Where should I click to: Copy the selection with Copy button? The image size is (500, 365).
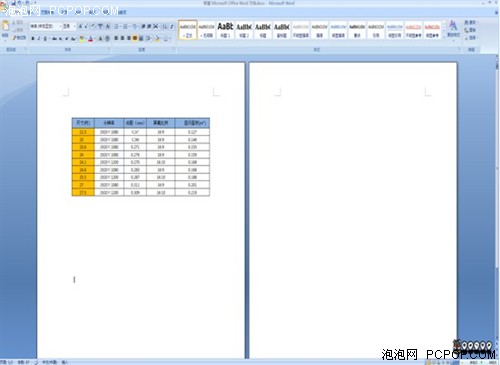[17, 30]
